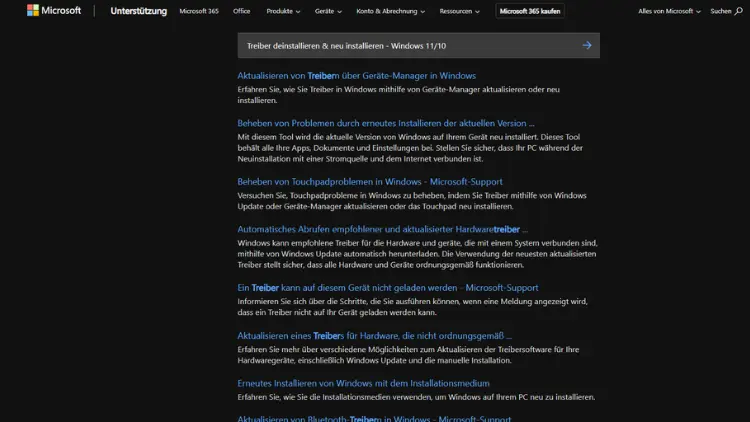Open Ein Treiber kann nicht geladen werden result
Viewport: 750px width, 422px height.
(387, 288)
